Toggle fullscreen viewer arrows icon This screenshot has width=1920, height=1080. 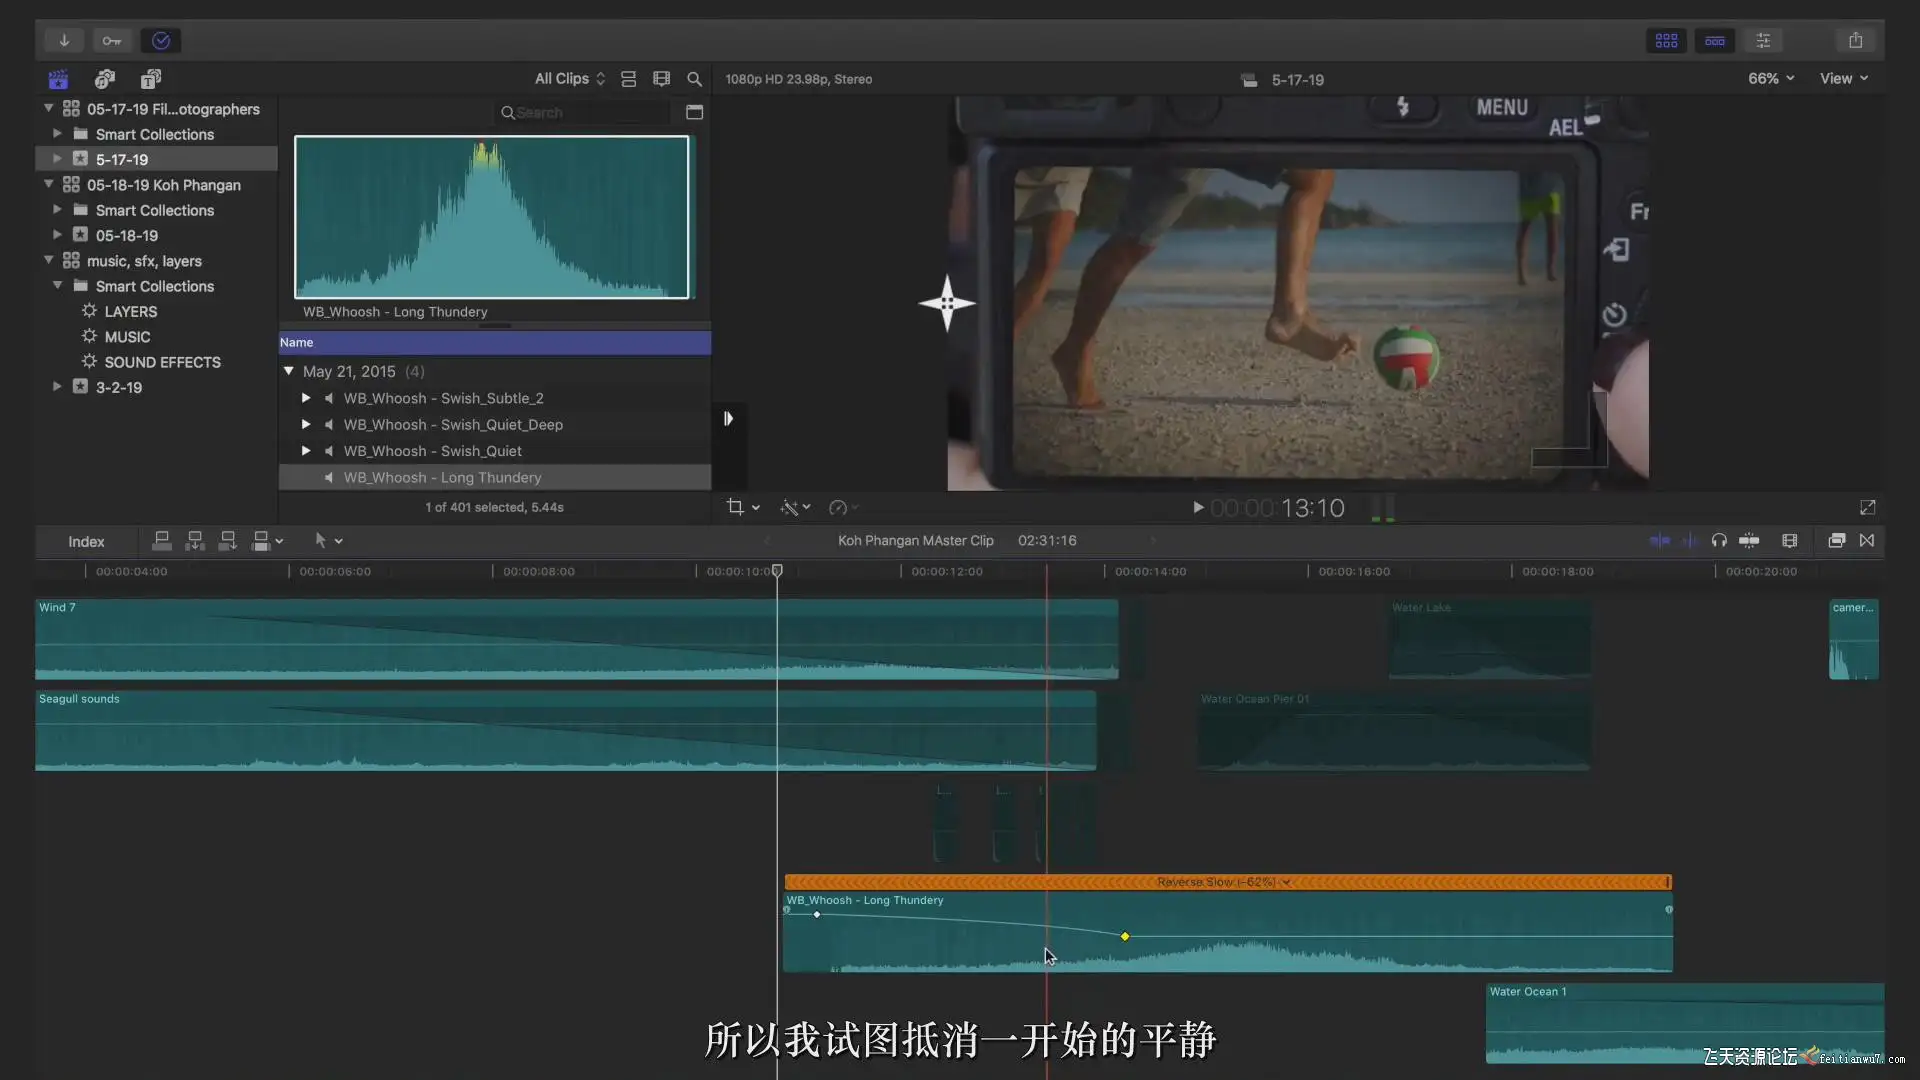point(1867,508)
